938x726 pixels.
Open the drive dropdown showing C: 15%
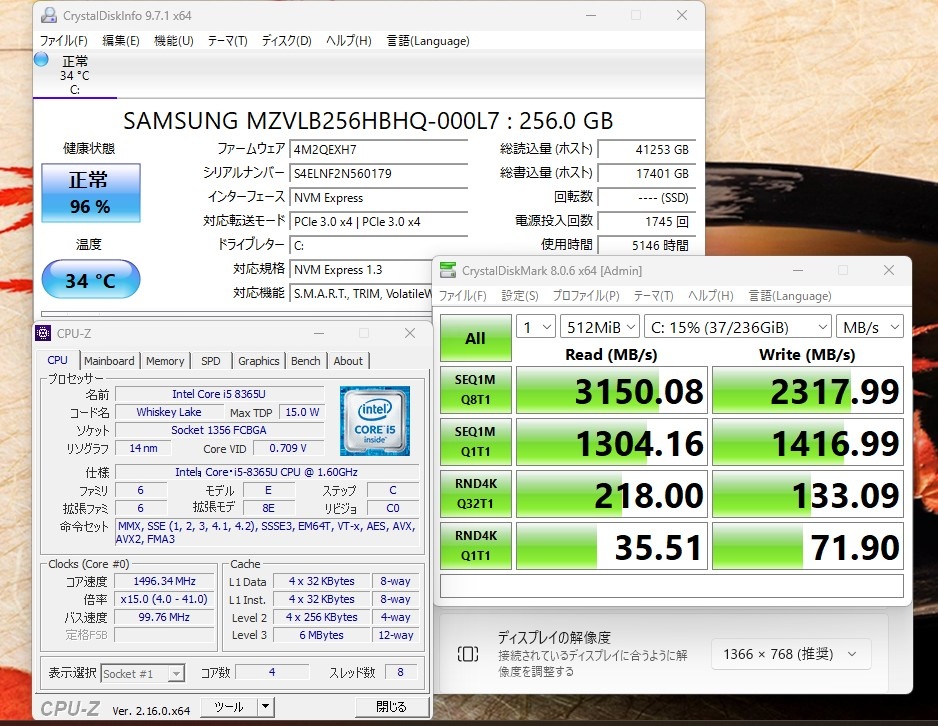pyautogui.click(x=738, y=327)
